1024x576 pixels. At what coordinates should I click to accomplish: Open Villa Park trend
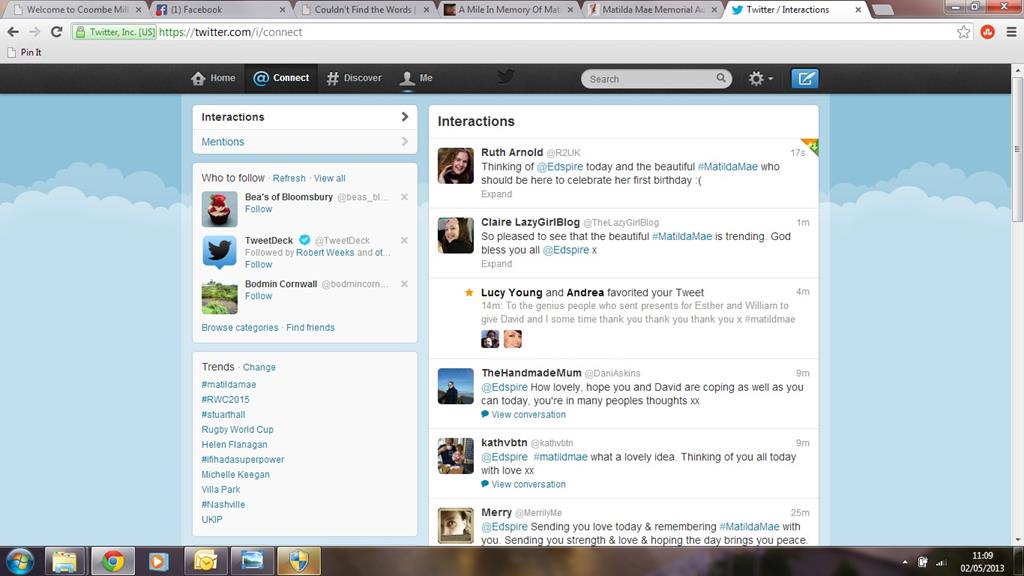[221, 490]
